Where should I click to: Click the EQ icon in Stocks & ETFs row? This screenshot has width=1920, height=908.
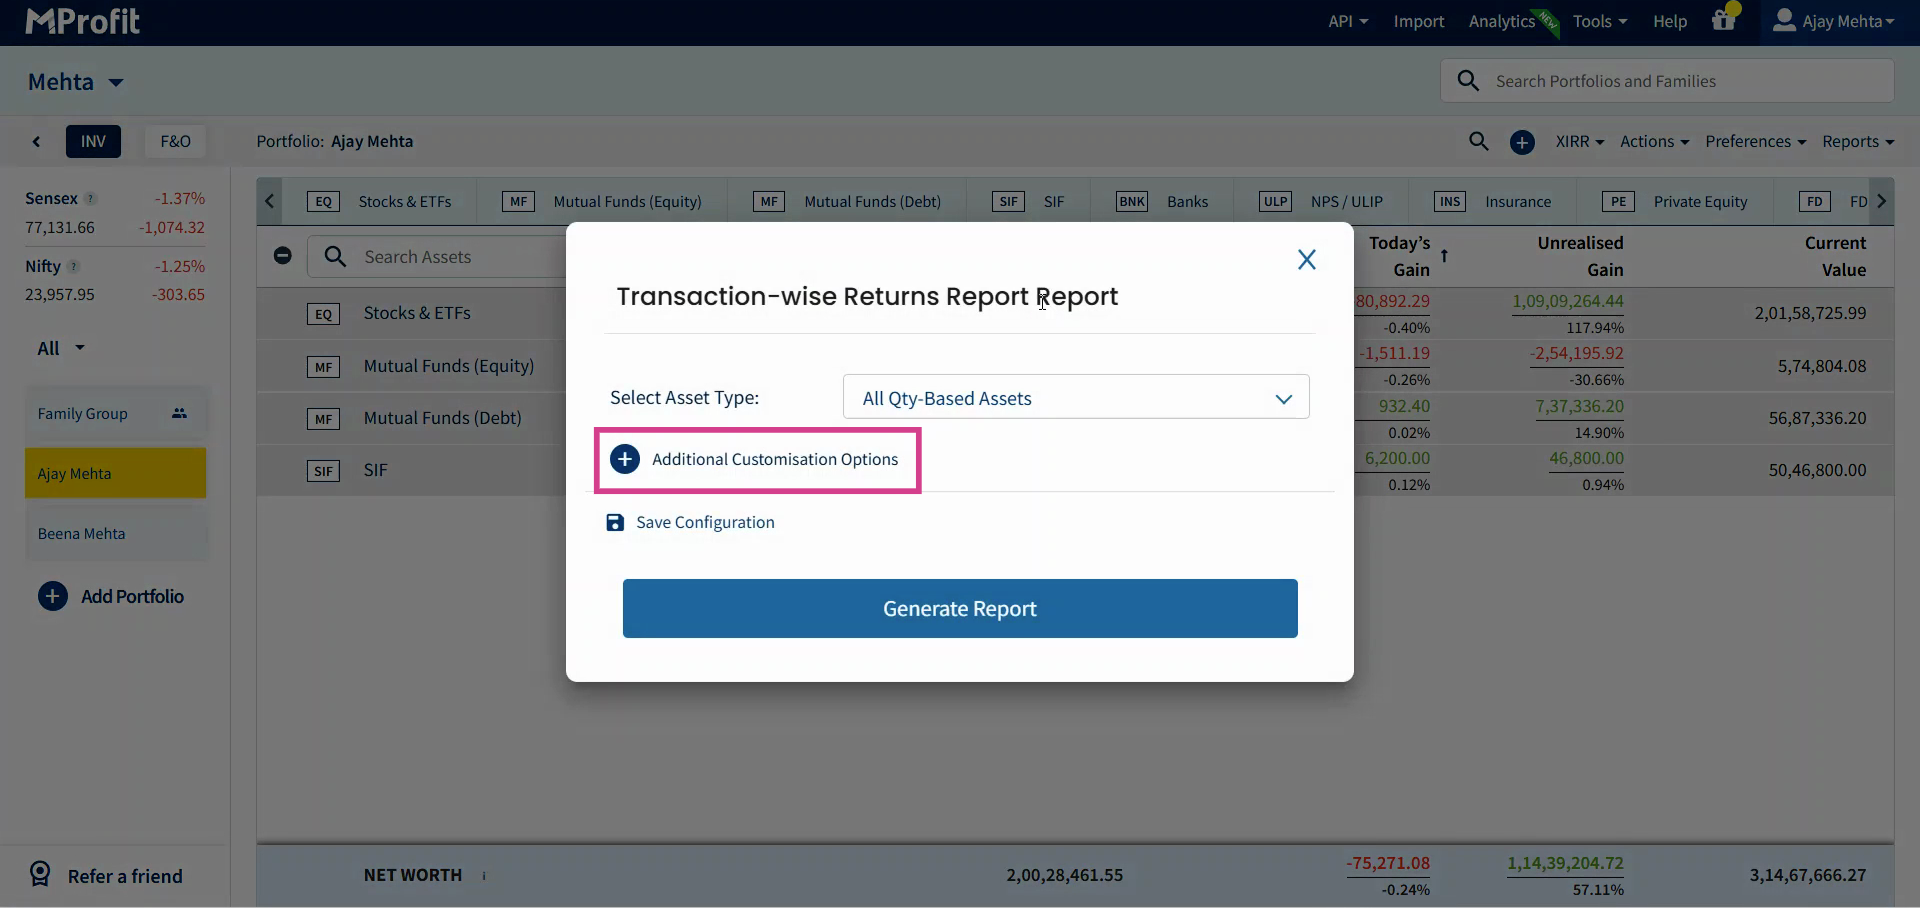[x=323, y=314]
